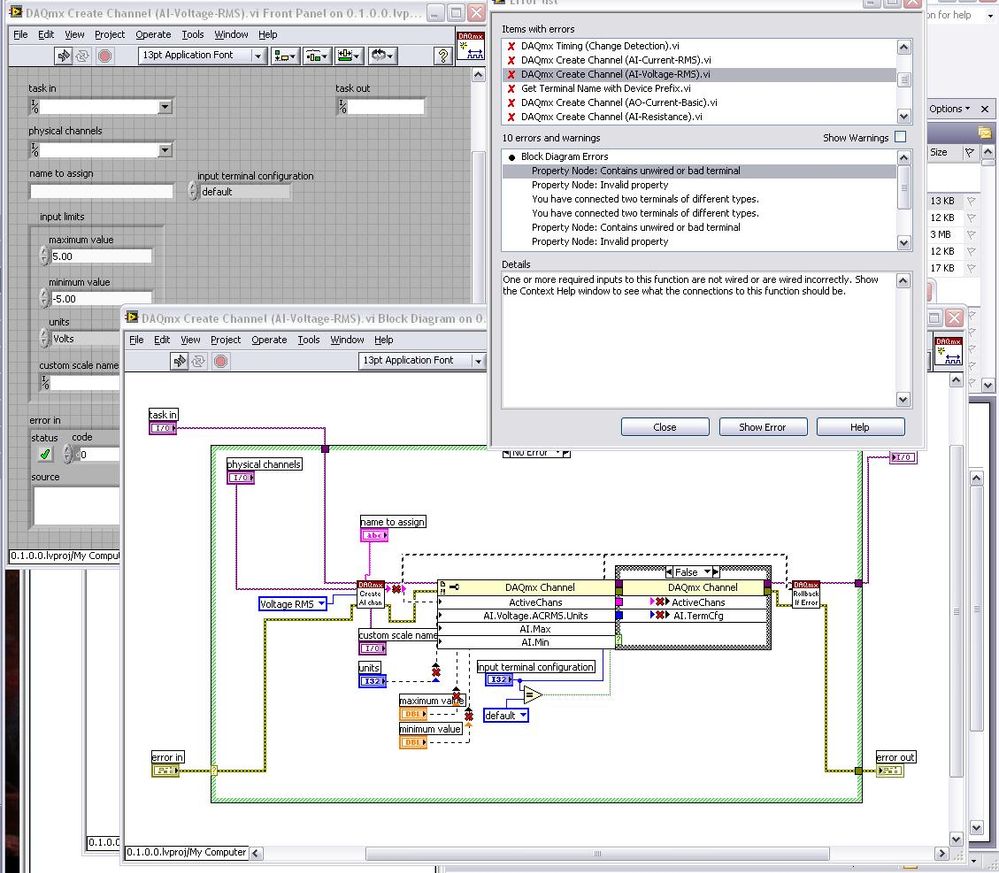Click DAQmx icon in background window corner
999x873 pixels.
point(948,351)
